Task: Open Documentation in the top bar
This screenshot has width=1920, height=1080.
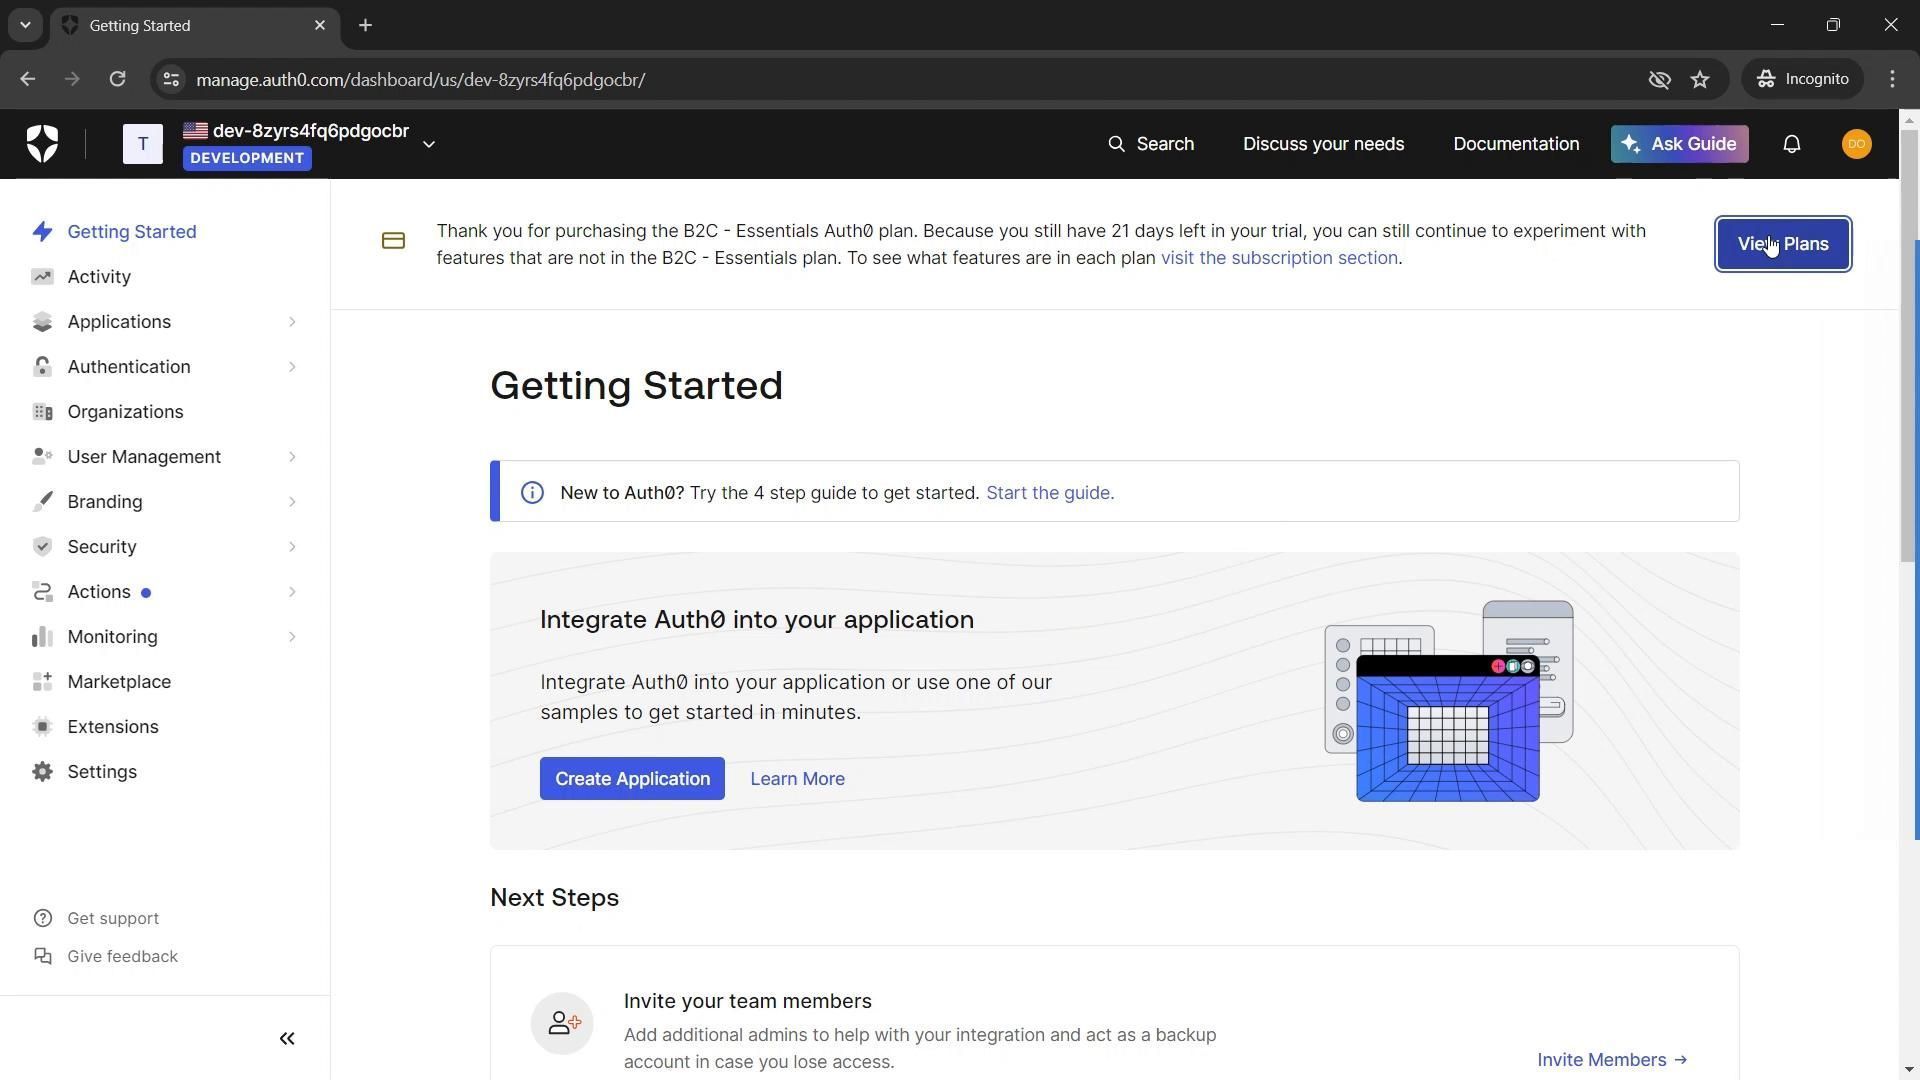Action: coord(1515,144)
